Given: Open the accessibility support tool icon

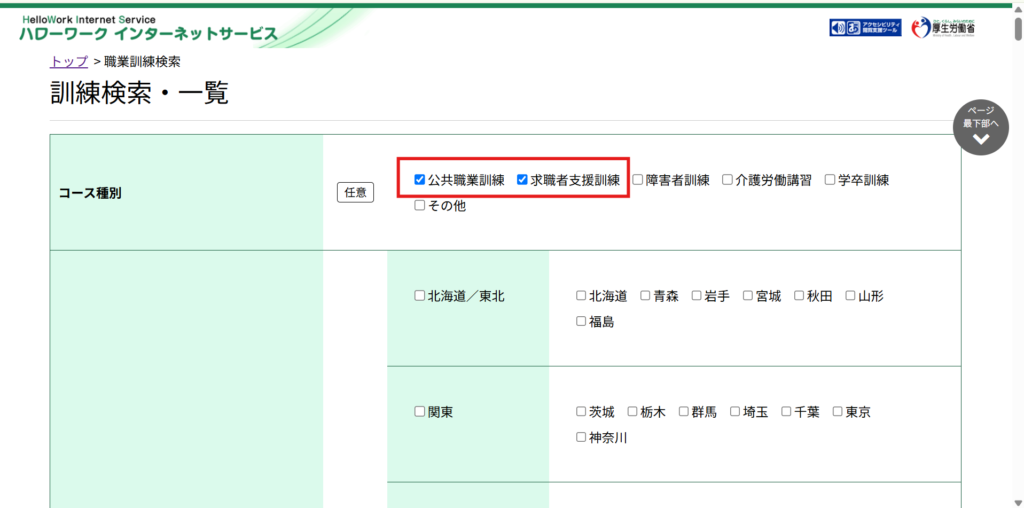Looking at the screenshot, I should tap(865, 27).
